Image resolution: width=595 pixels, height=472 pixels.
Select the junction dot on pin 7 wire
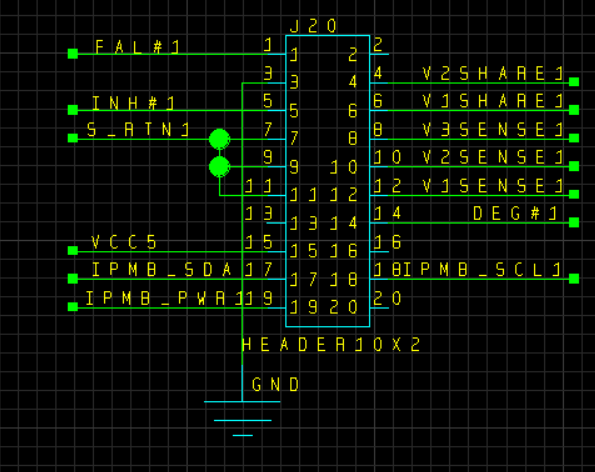coord(219,139)
